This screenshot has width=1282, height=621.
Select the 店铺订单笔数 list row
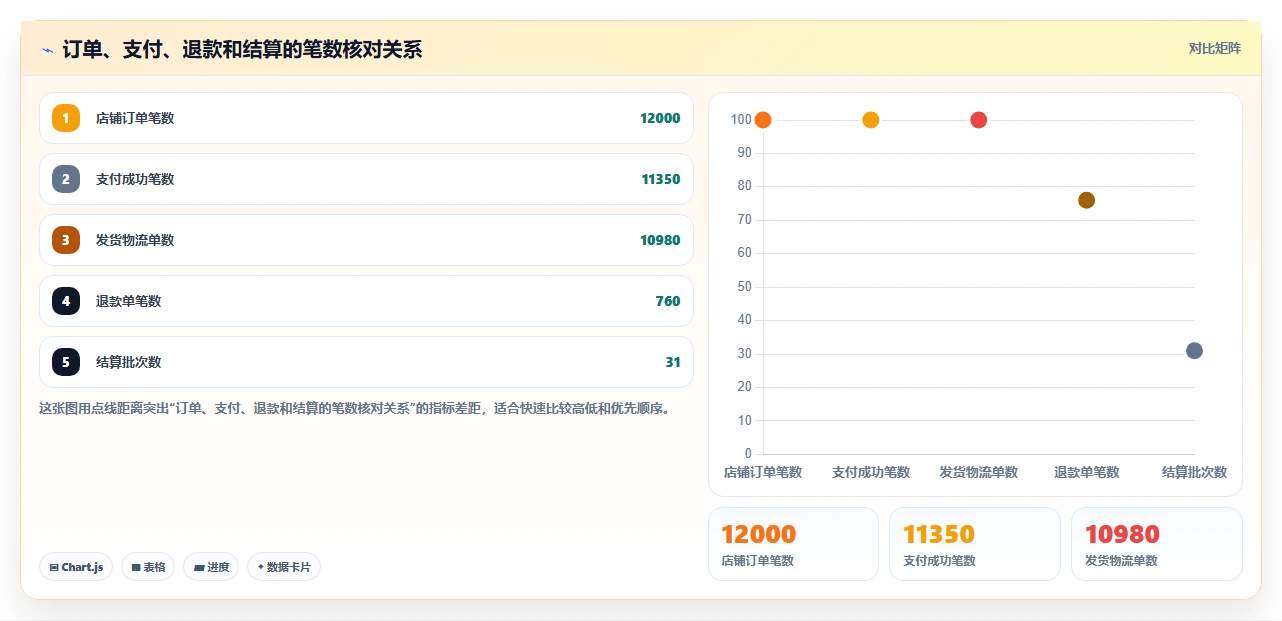coord(366,118)
